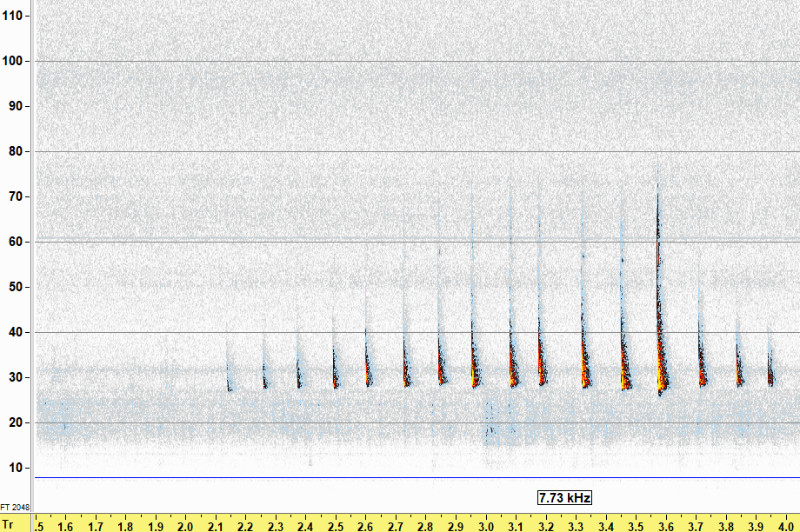
Task: Click the 80 kHz frequency axis label
Action: click(15, 152)
